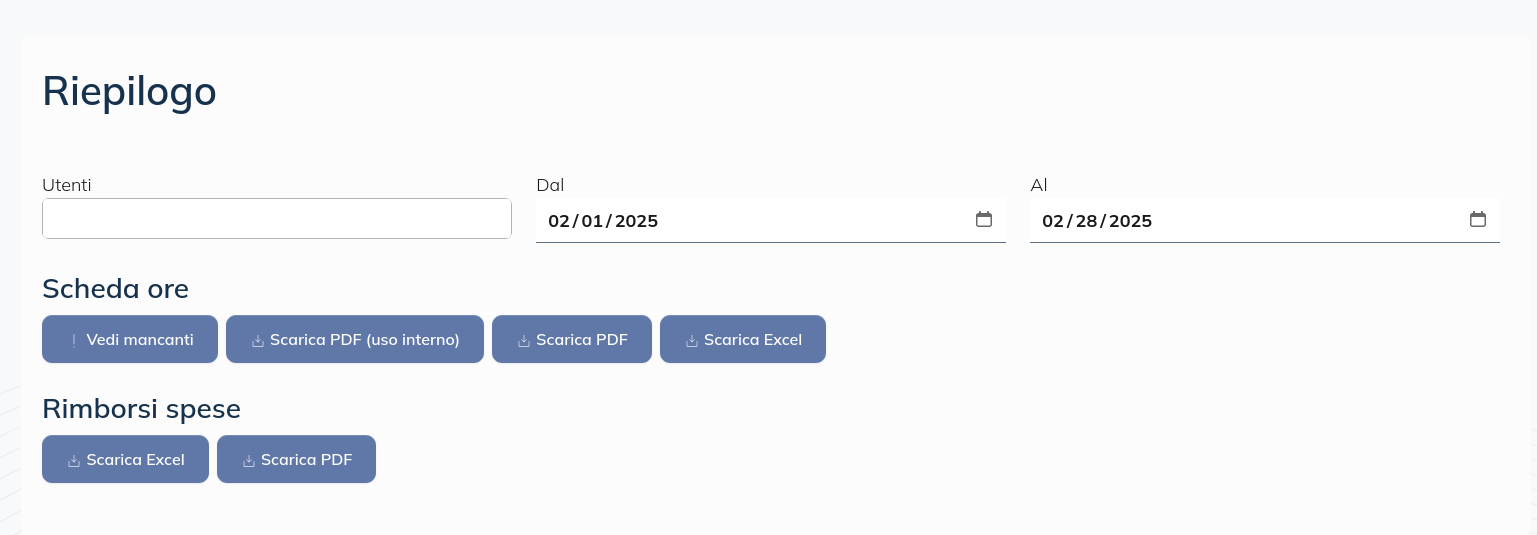
Task: Select the month segment in Al date
Action: tap(1052, 221)
